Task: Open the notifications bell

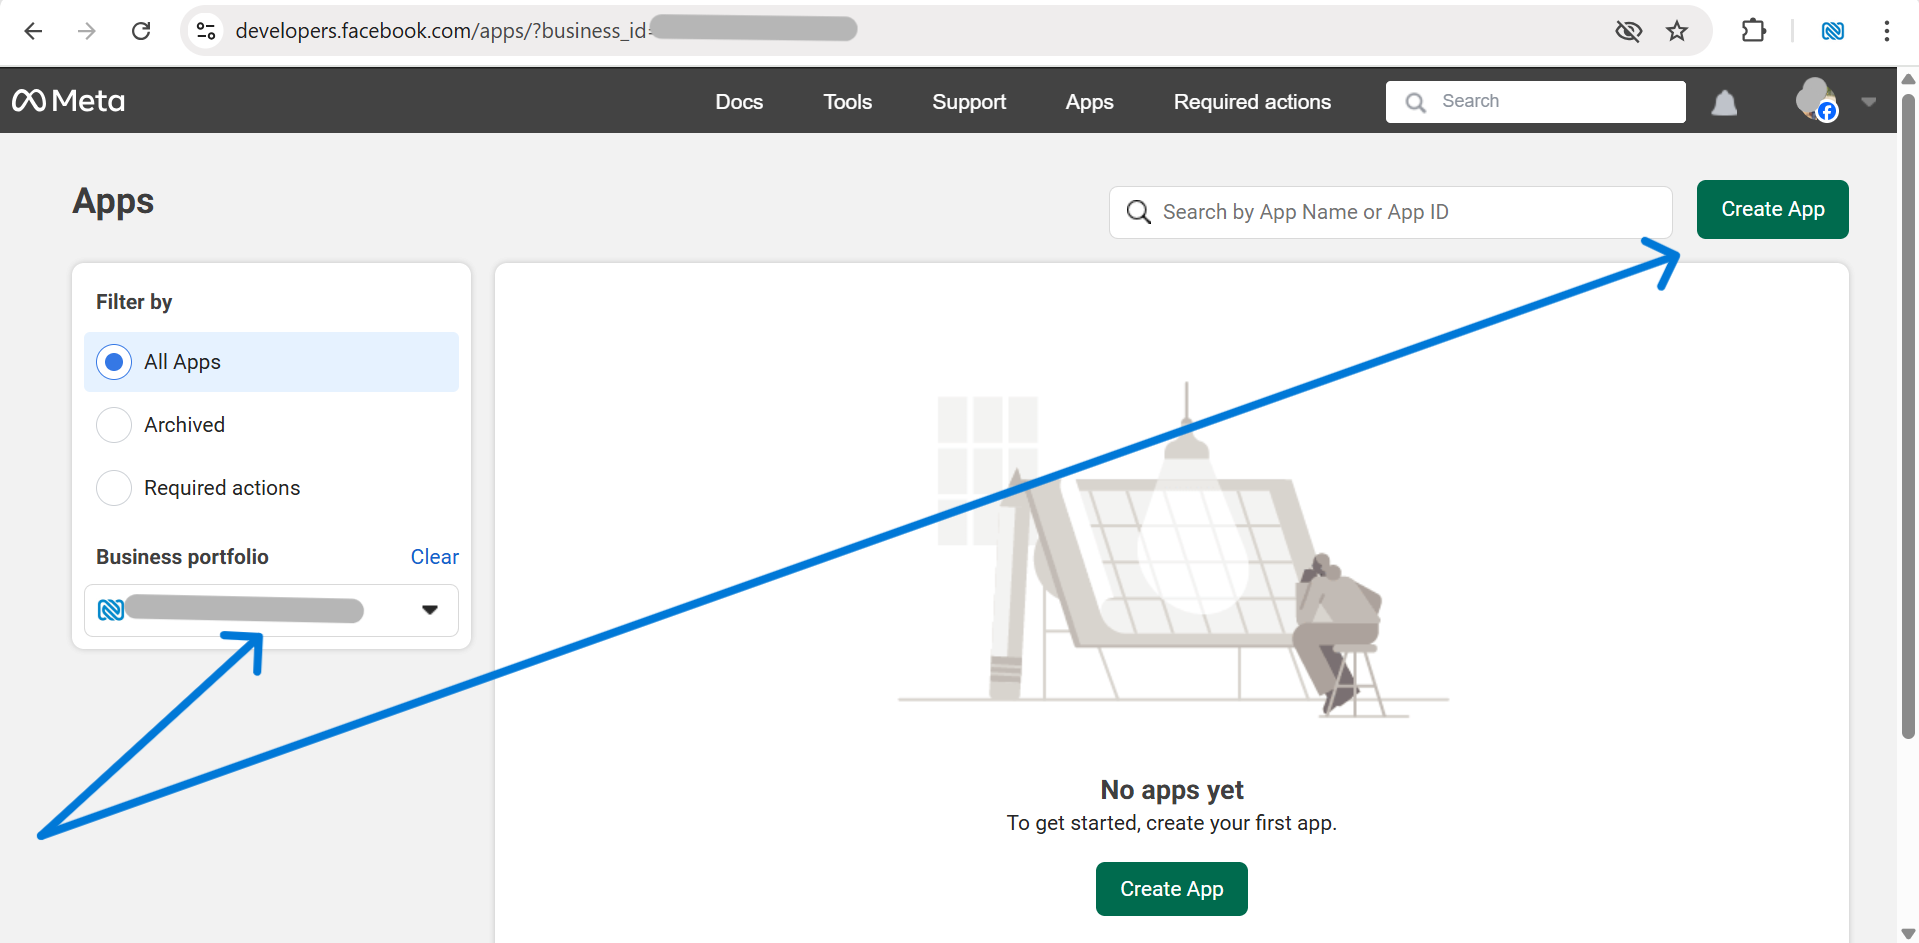Action: coord(1724,102)
